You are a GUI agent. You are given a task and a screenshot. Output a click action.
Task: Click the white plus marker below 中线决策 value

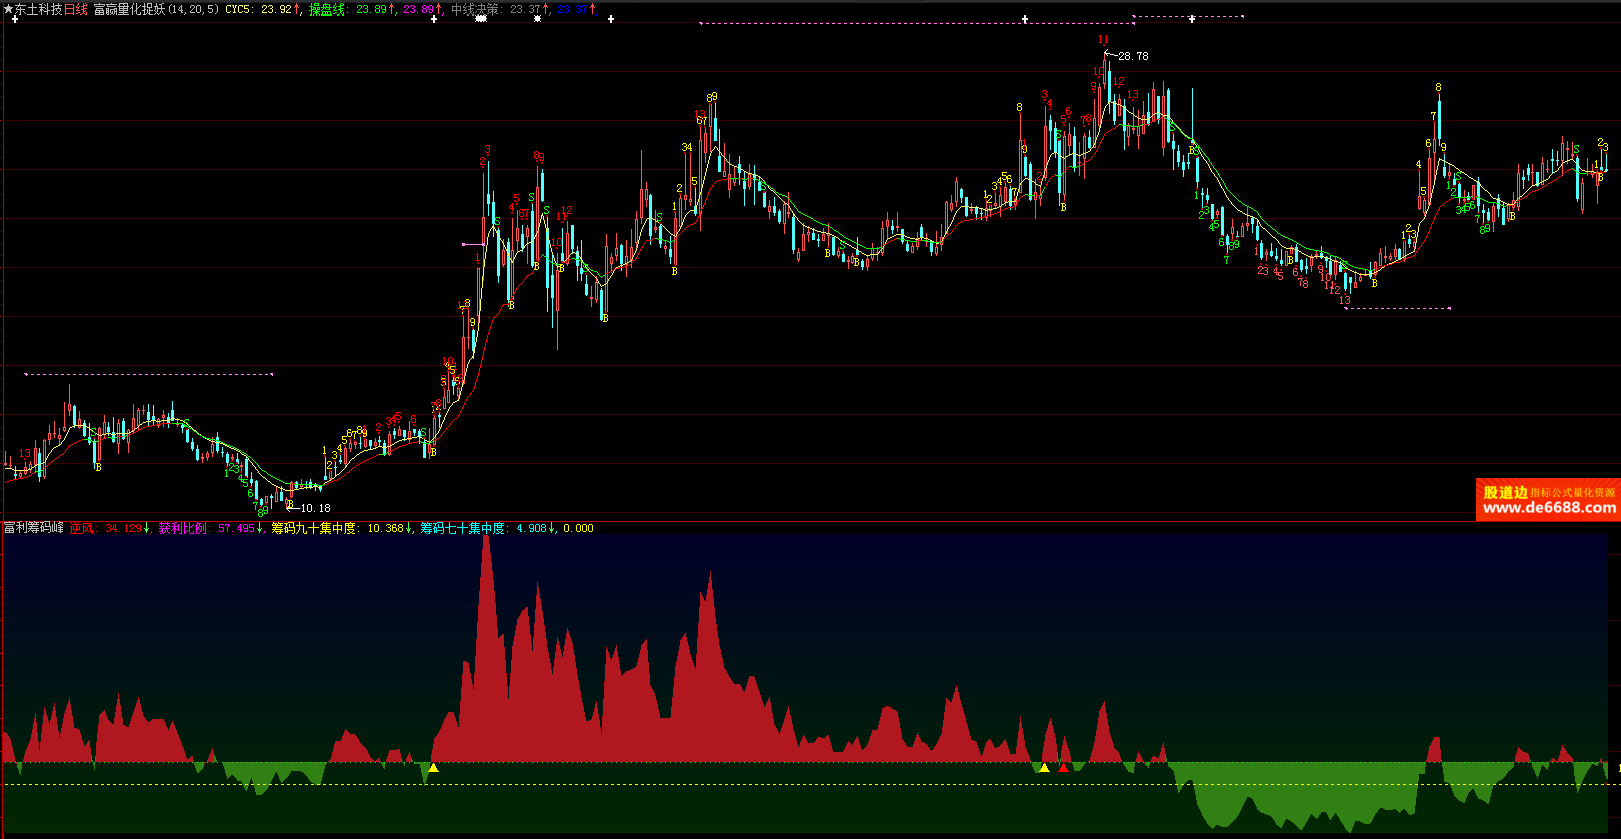538,20
